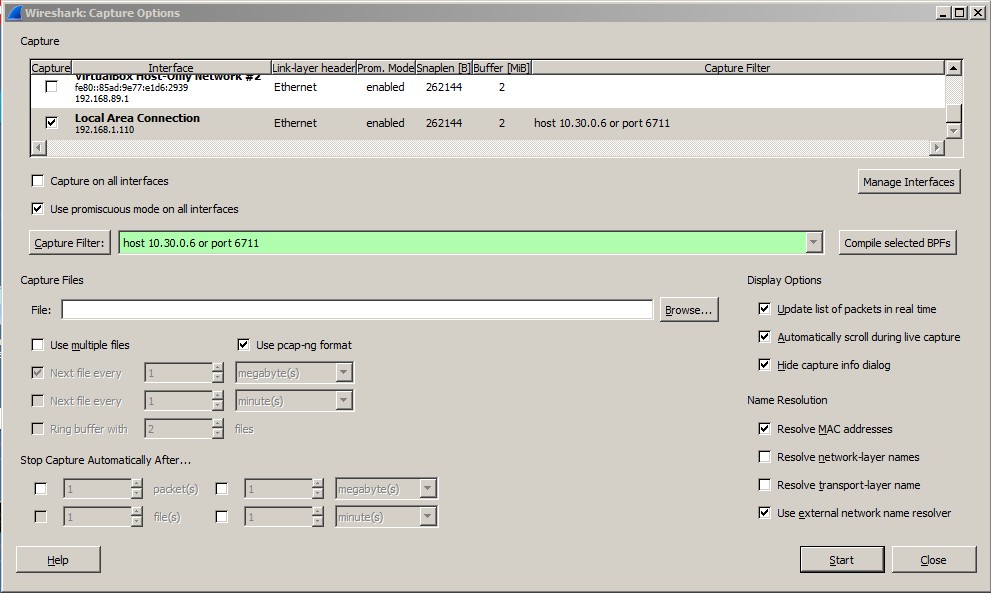Click interface list scroll left arrow
This screenshot has width=991, height=593.
(39, 147)
